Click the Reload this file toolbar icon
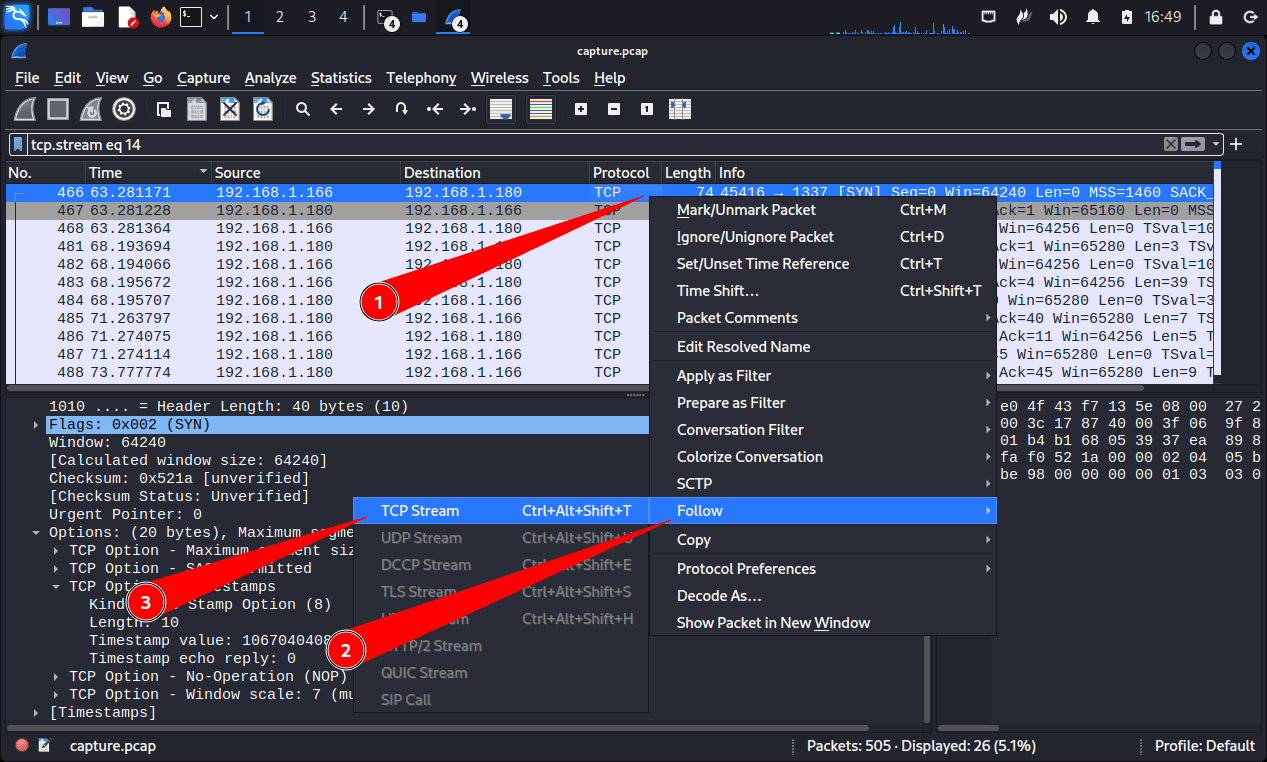Image resolution: width=1267 pixels, height=762 pixels. click(x=263, y=109)
